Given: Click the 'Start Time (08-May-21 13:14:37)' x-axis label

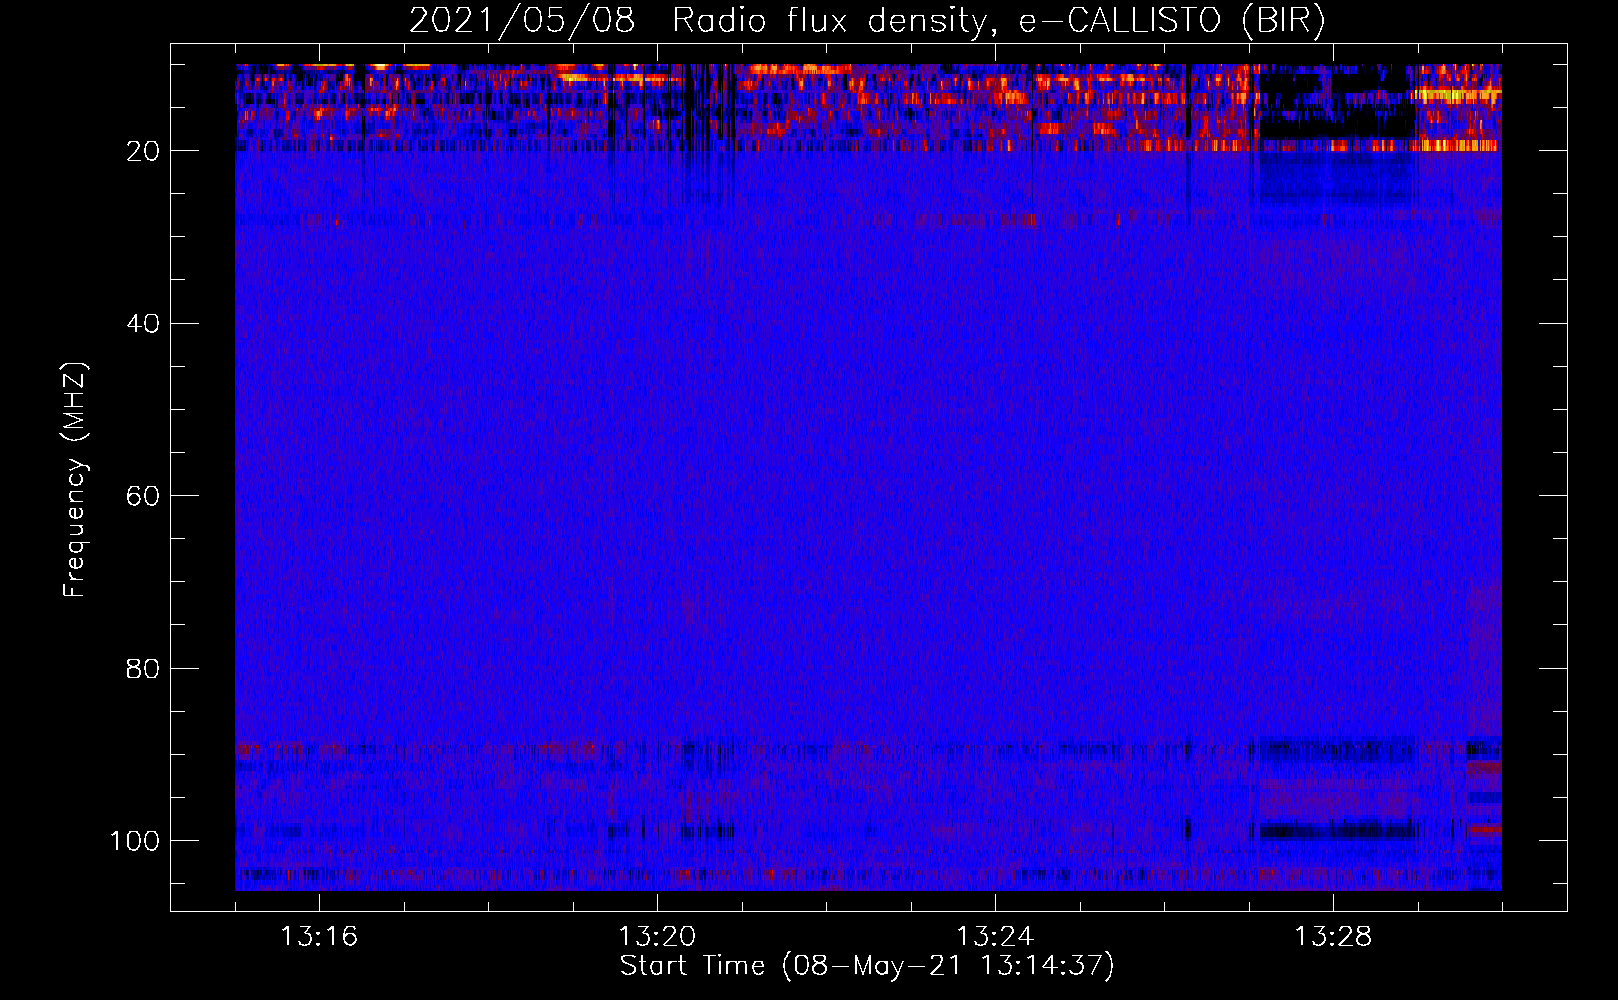Looking at the screenshot, I should click(867, 966).
